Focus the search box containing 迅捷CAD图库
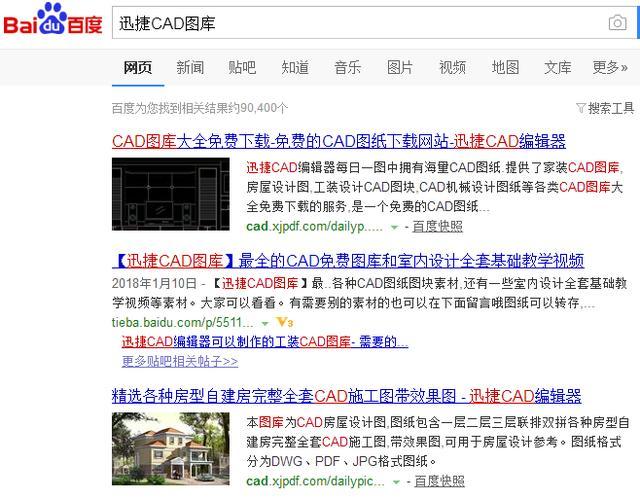 point(373,23)
